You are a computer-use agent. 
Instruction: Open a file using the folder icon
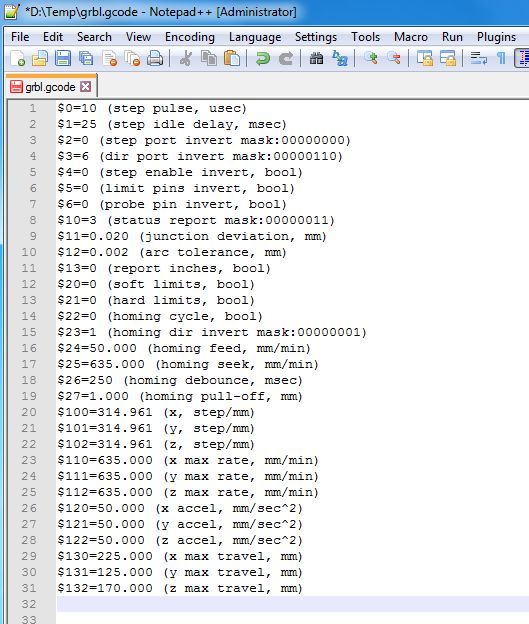point(40,58)
